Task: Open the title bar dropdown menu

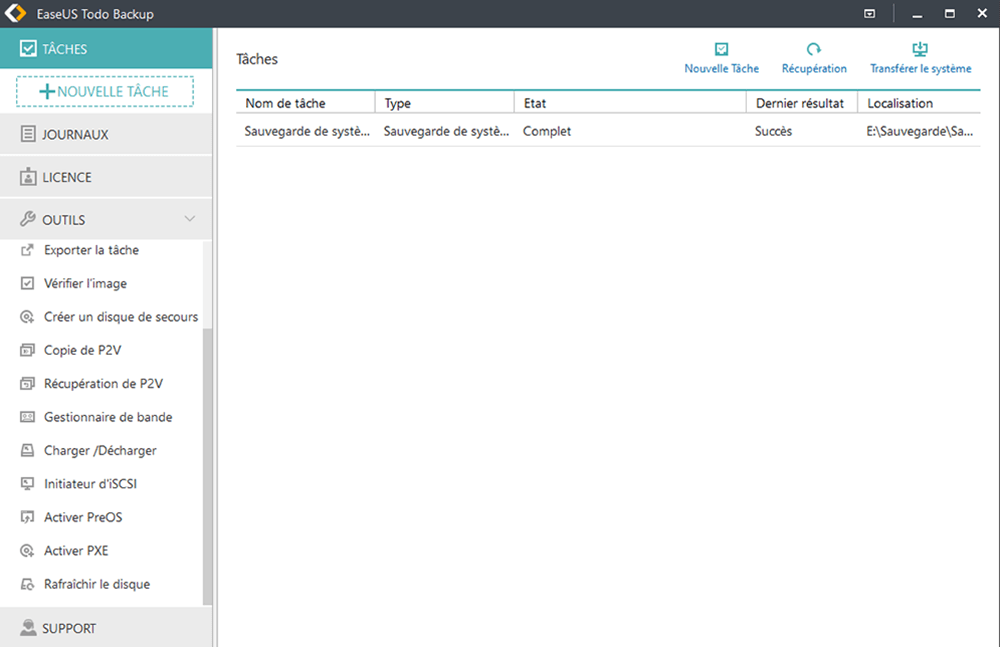Action: point(870,14)
